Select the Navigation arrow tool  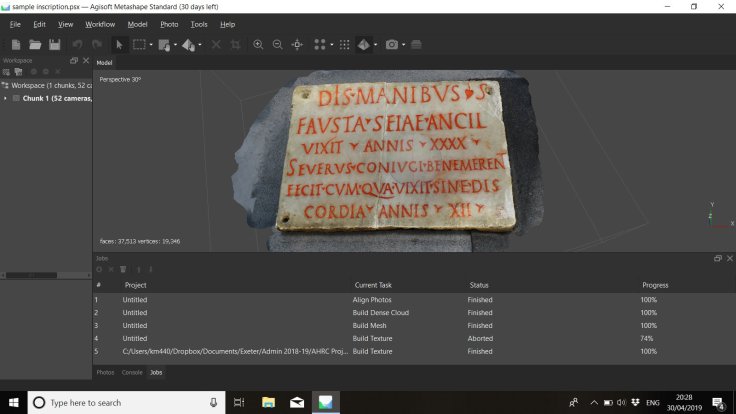click(119, 44)
